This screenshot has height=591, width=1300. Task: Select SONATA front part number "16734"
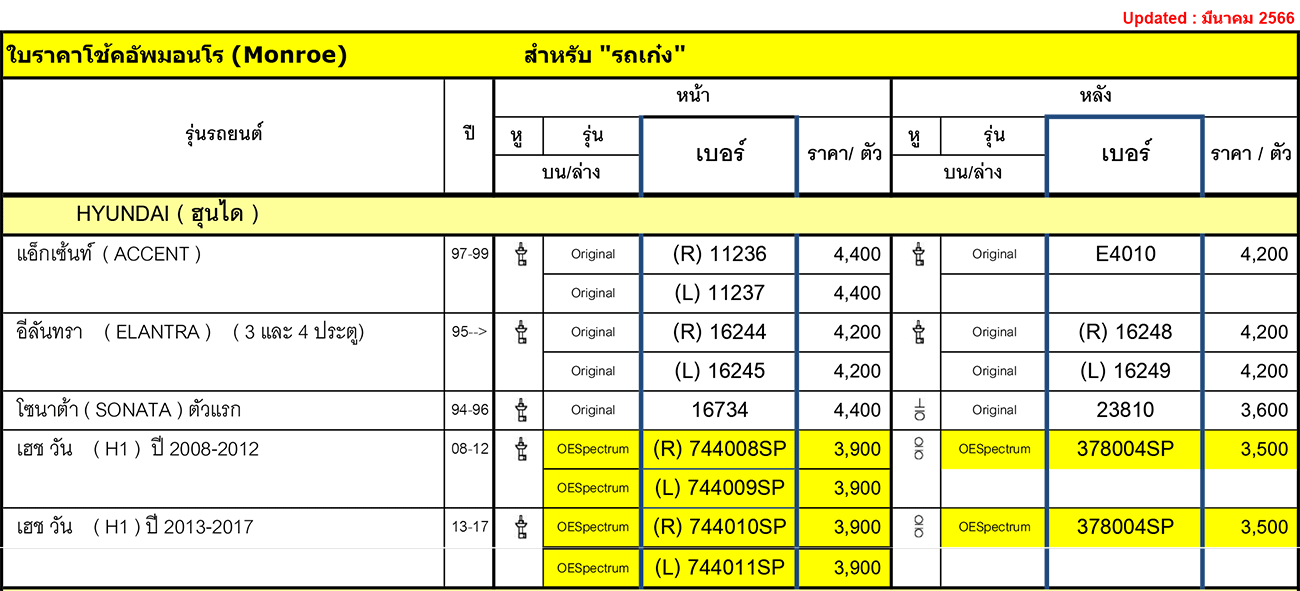coord(720,410)
